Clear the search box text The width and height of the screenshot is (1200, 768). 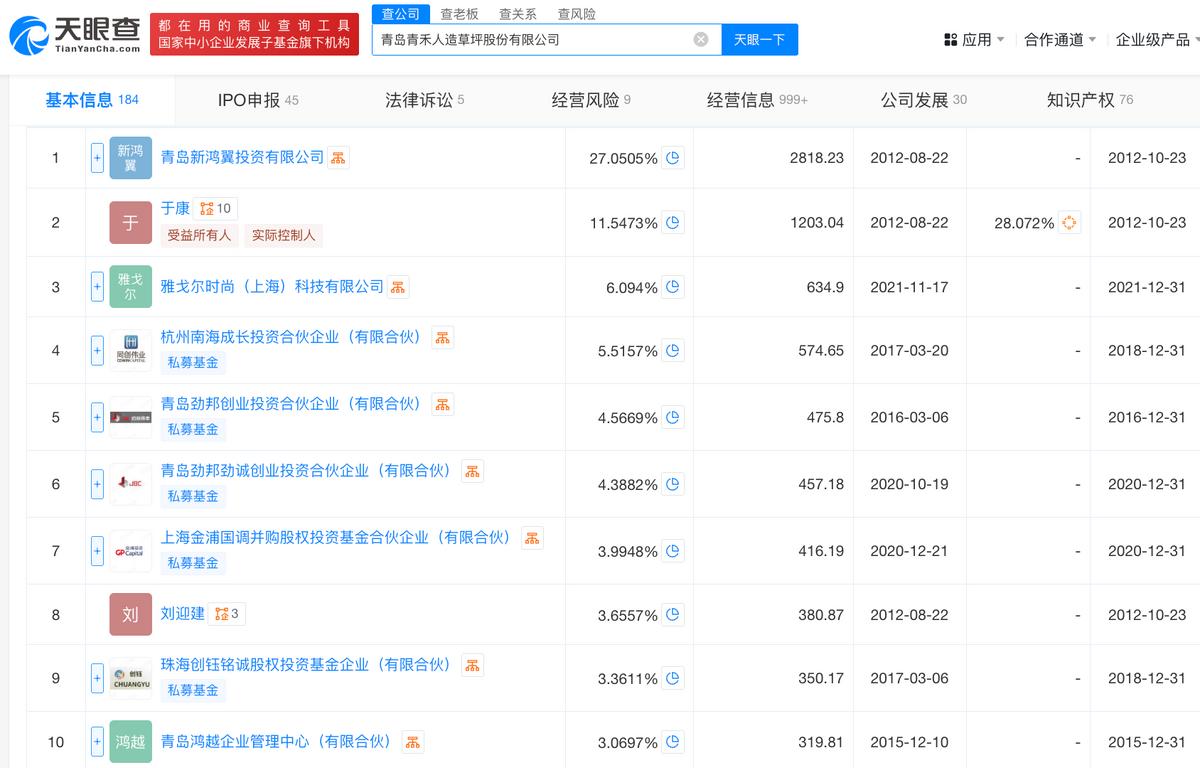701,39
